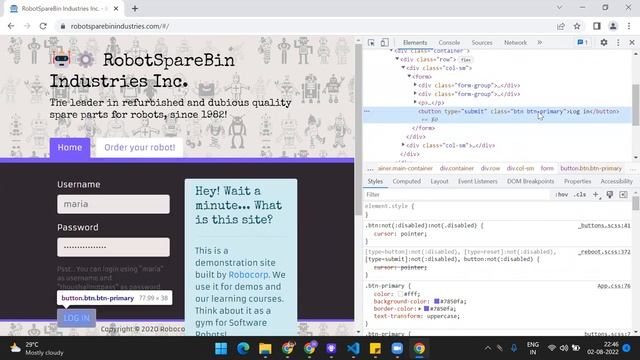Switch to the Console tab
This screenshot has width=640, height=360.
pyautogui.click(x=449, y=42)
